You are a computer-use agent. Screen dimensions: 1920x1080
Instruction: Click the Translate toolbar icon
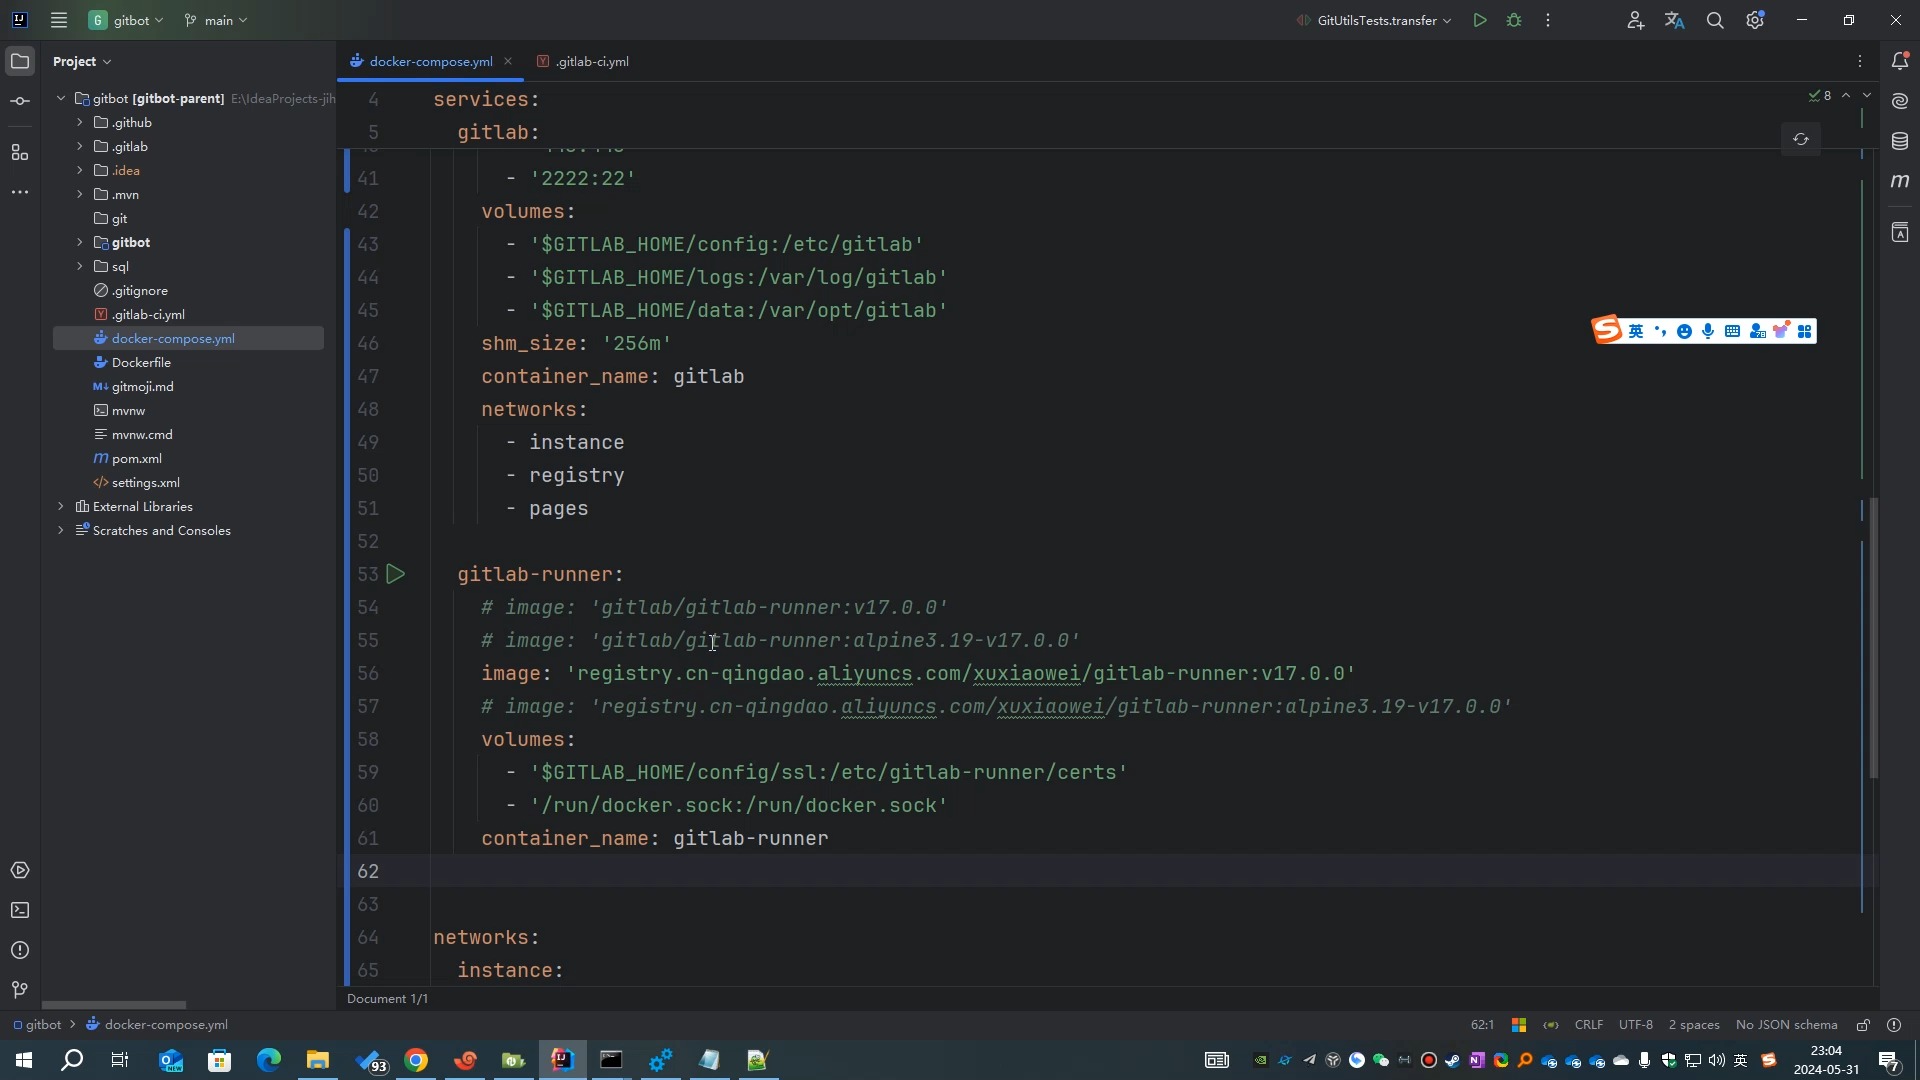click(x=1675, y=20)
